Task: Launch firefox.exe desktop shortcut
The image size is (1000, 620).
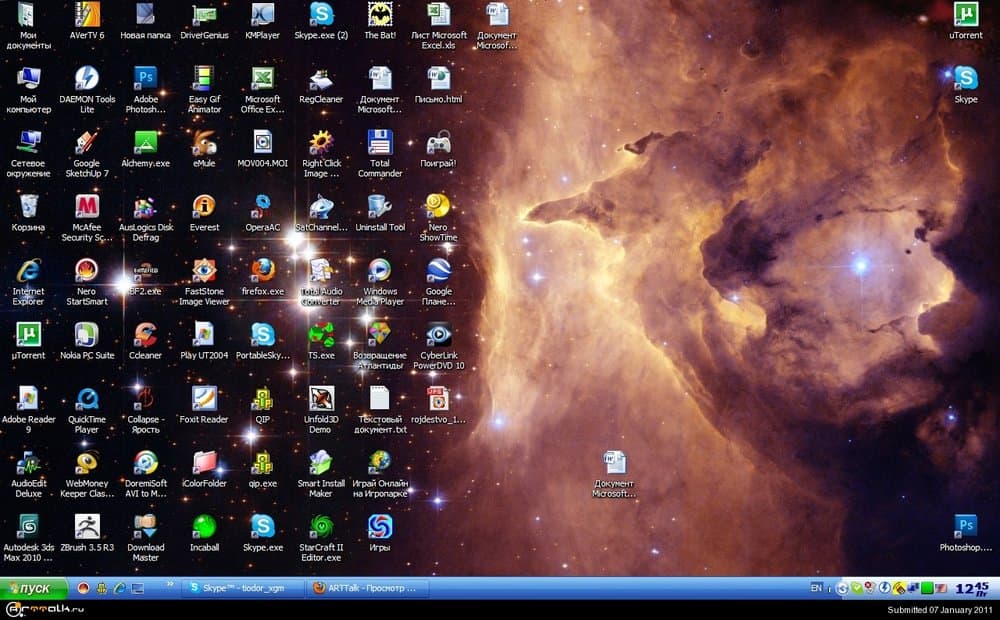Action: point(262,270)
